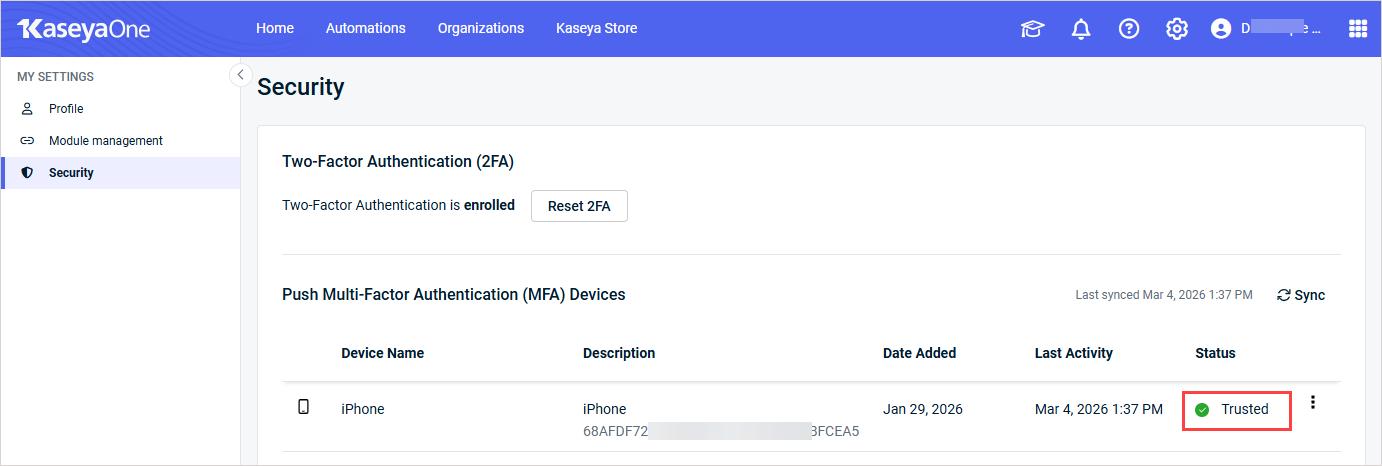The image size is (1382, 466).
Task: Select Profile in the sidebar
Action: coord(66,109)
